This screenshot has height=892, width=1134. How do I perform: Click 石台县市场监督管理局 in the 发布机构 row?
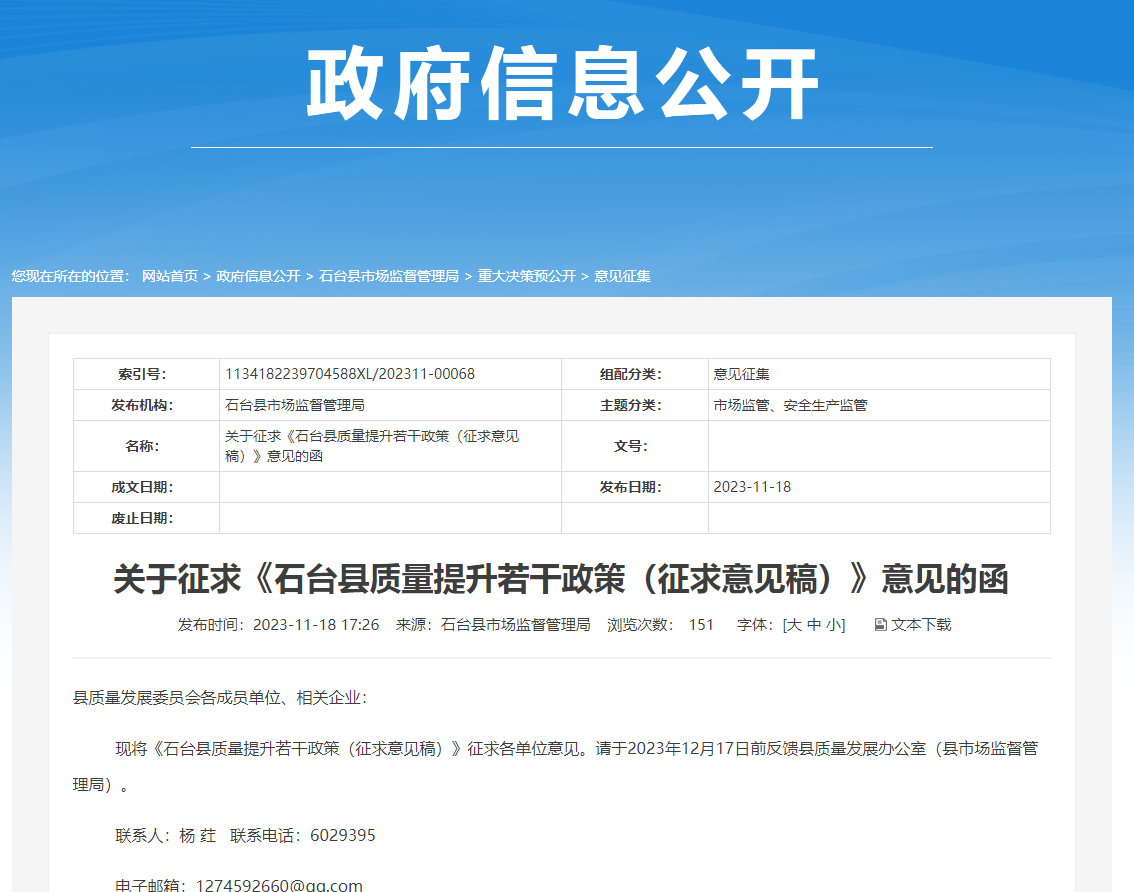point(295,405)
